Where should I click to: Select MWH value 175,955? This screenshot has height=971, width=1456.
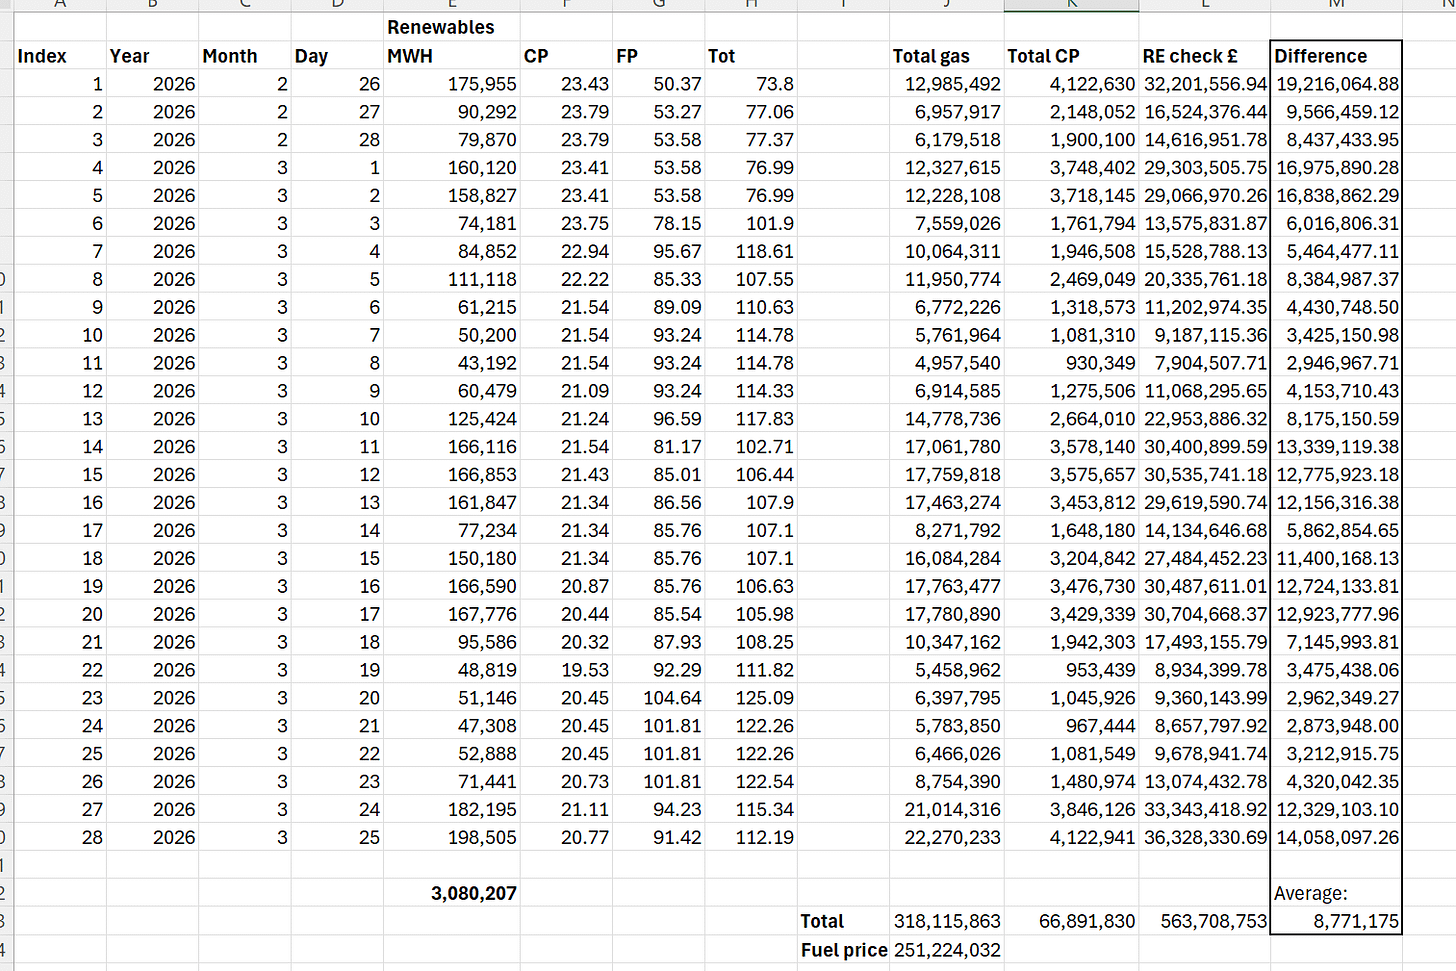pyautogui.click(x=452, y=84)
